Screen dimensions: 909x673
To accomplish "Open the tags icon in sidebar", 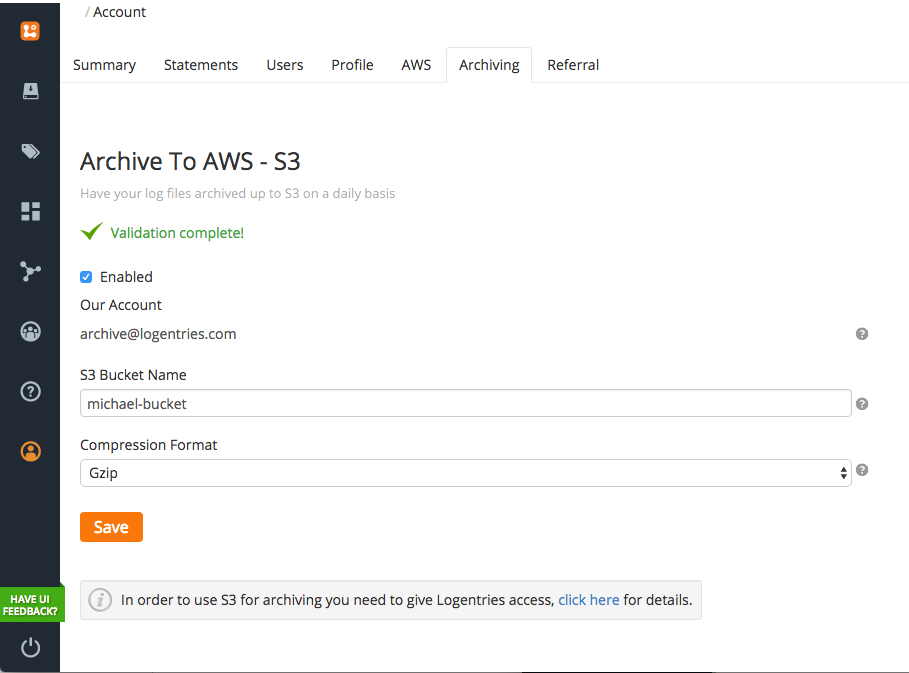I will coord(30,151).
